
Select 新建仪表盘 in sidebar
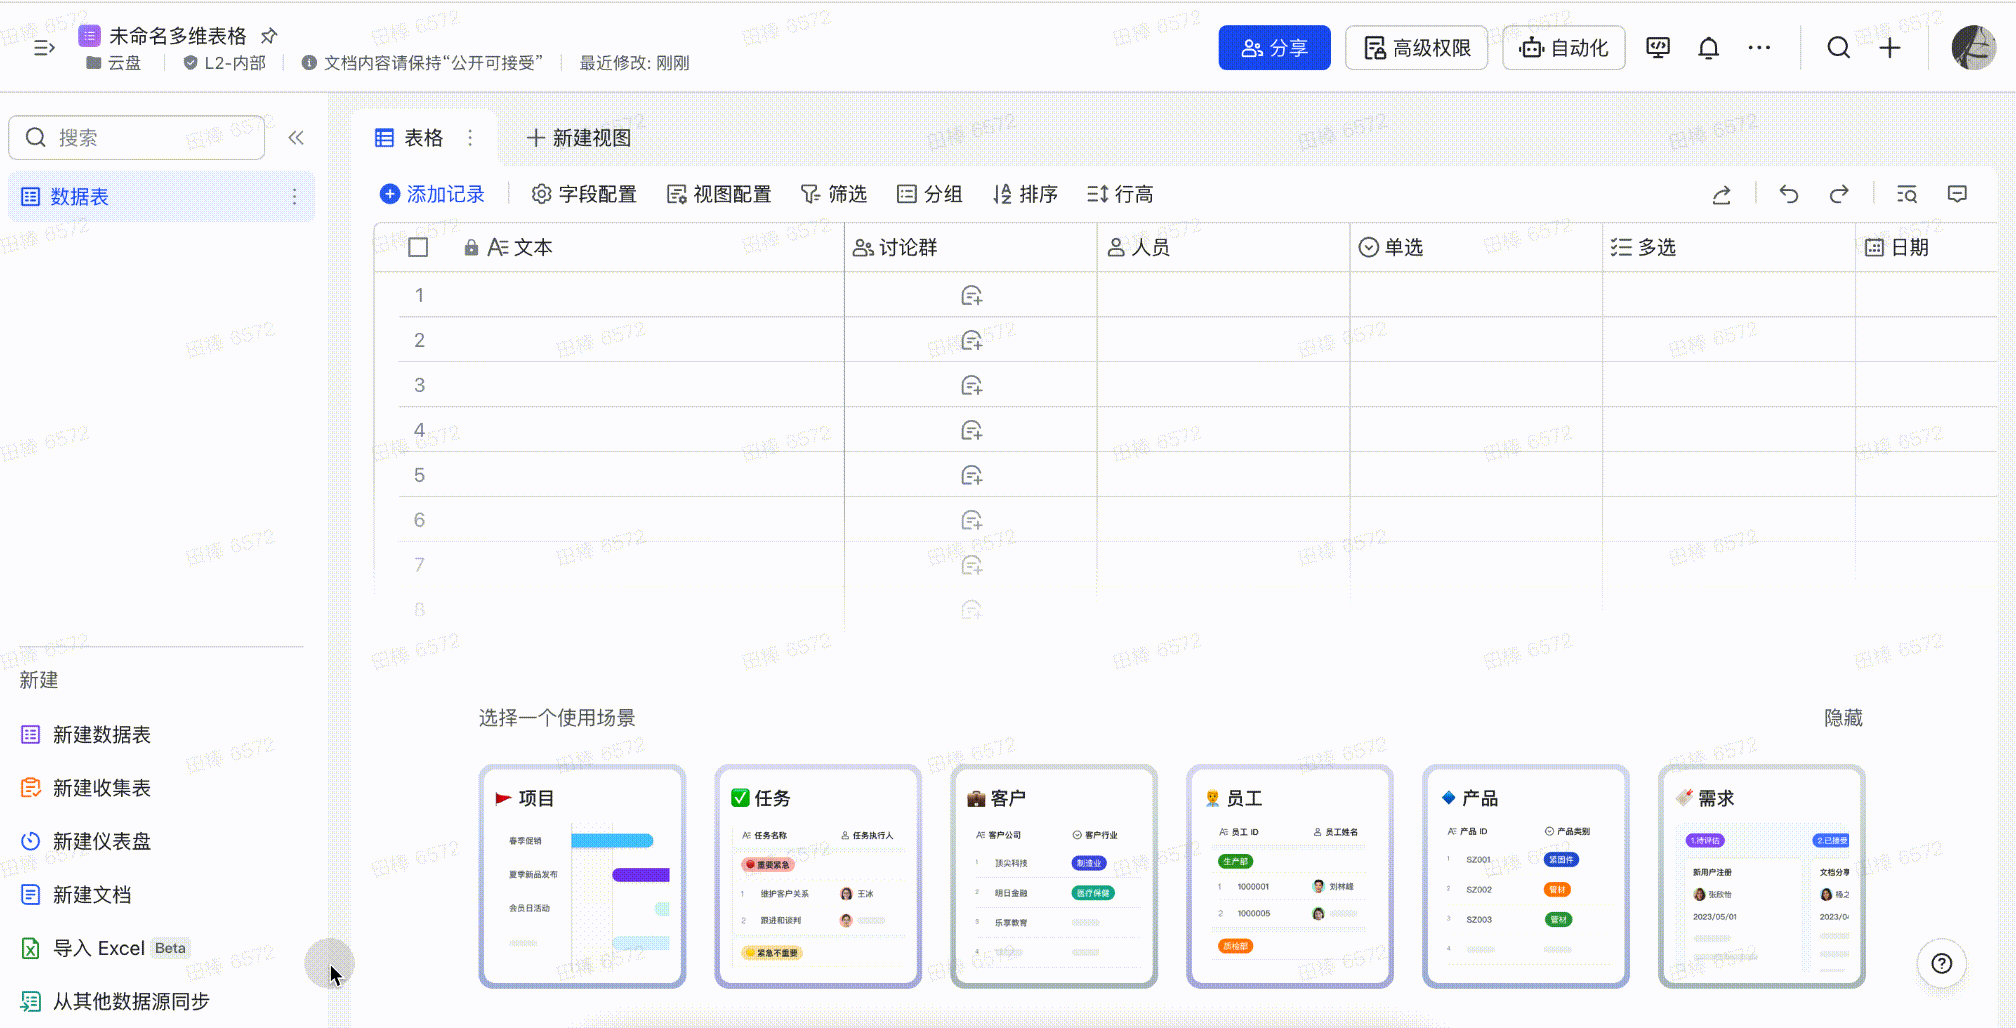[x=101, y=841]
